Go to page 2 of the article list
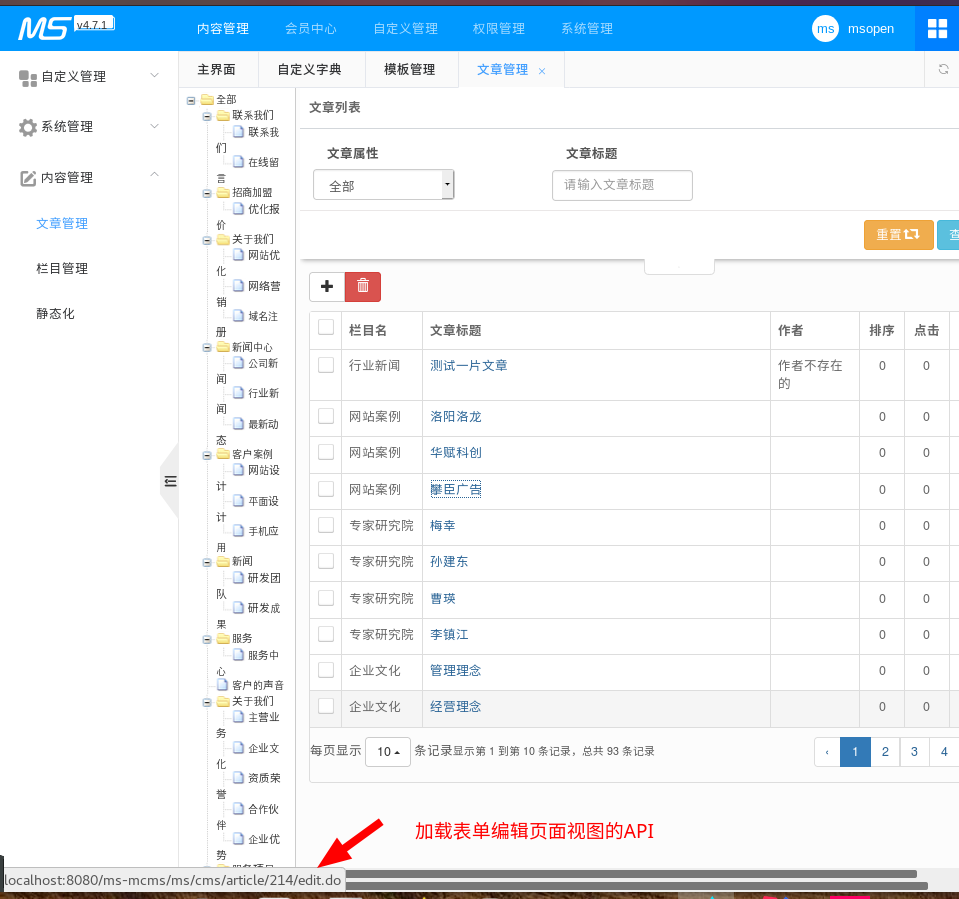 tap(885, 752)
